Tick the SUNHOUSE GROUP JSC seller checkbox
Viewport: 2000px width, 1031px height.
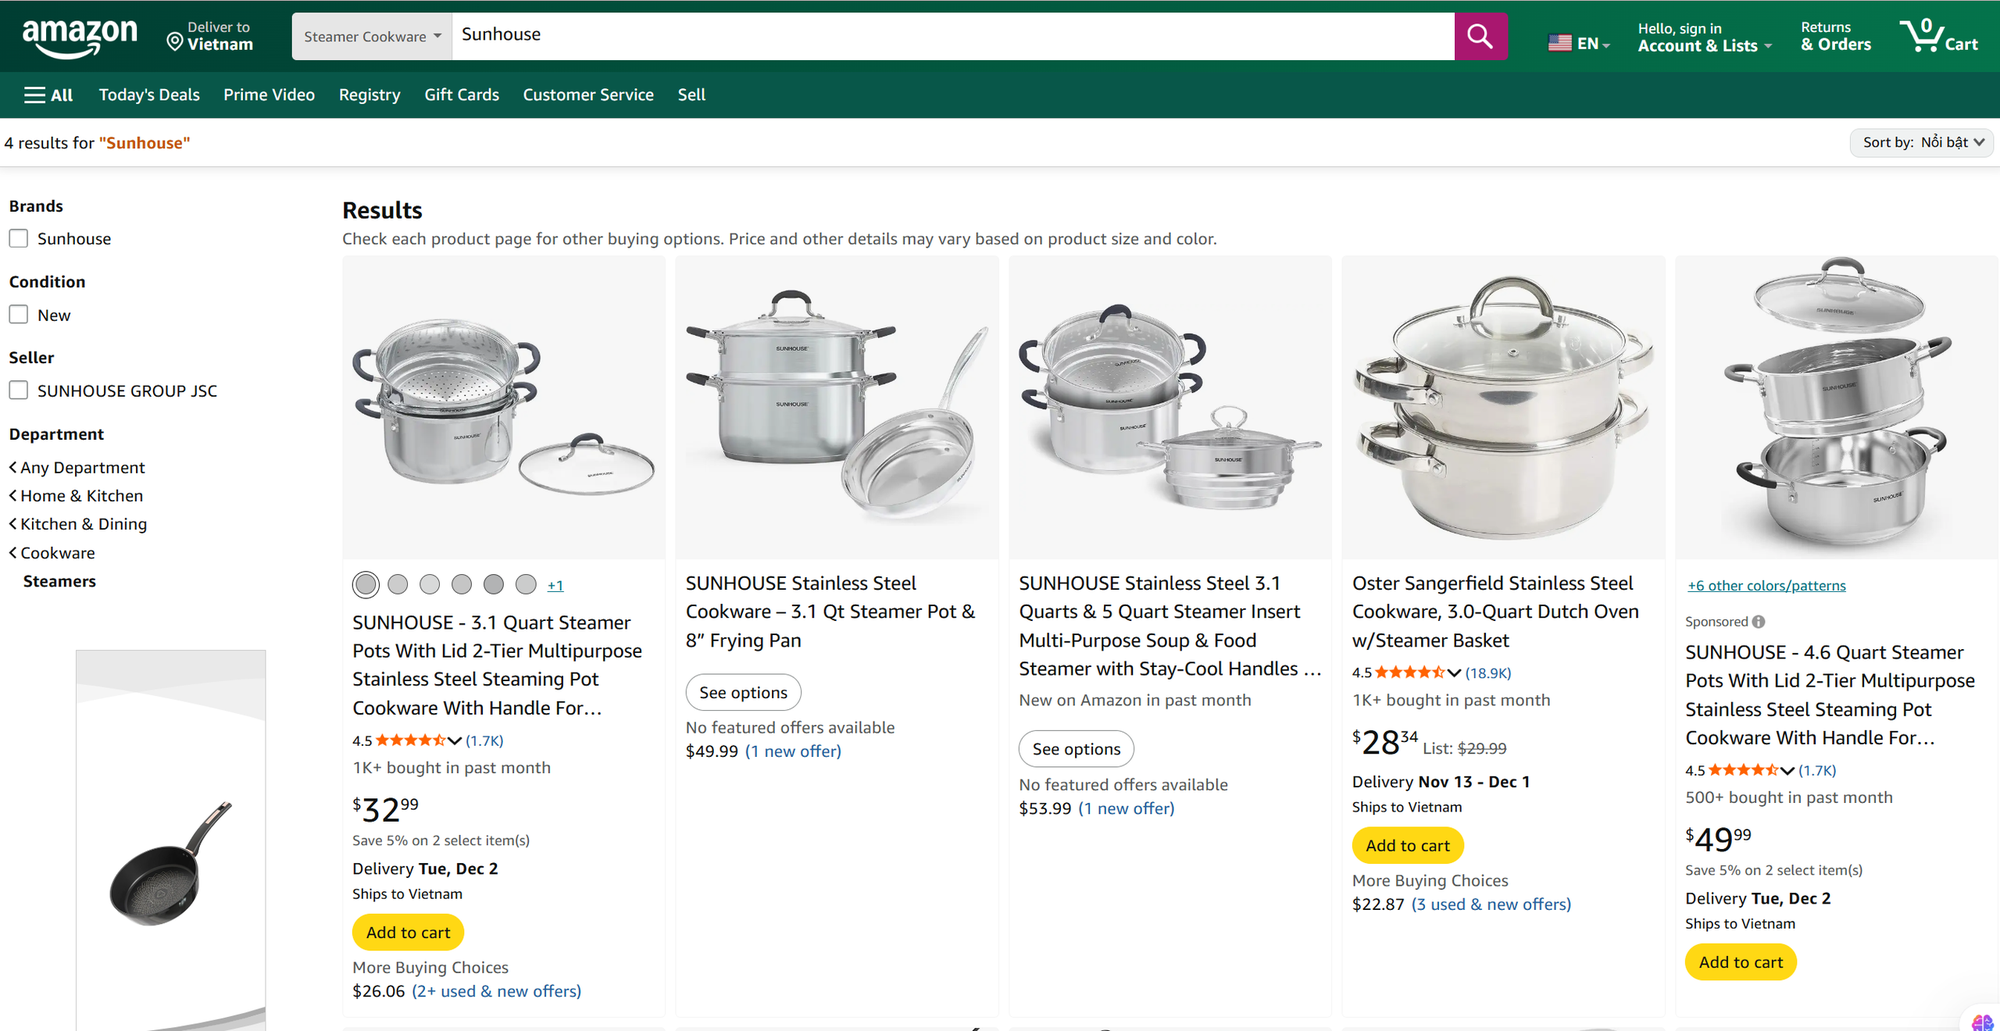19,391
